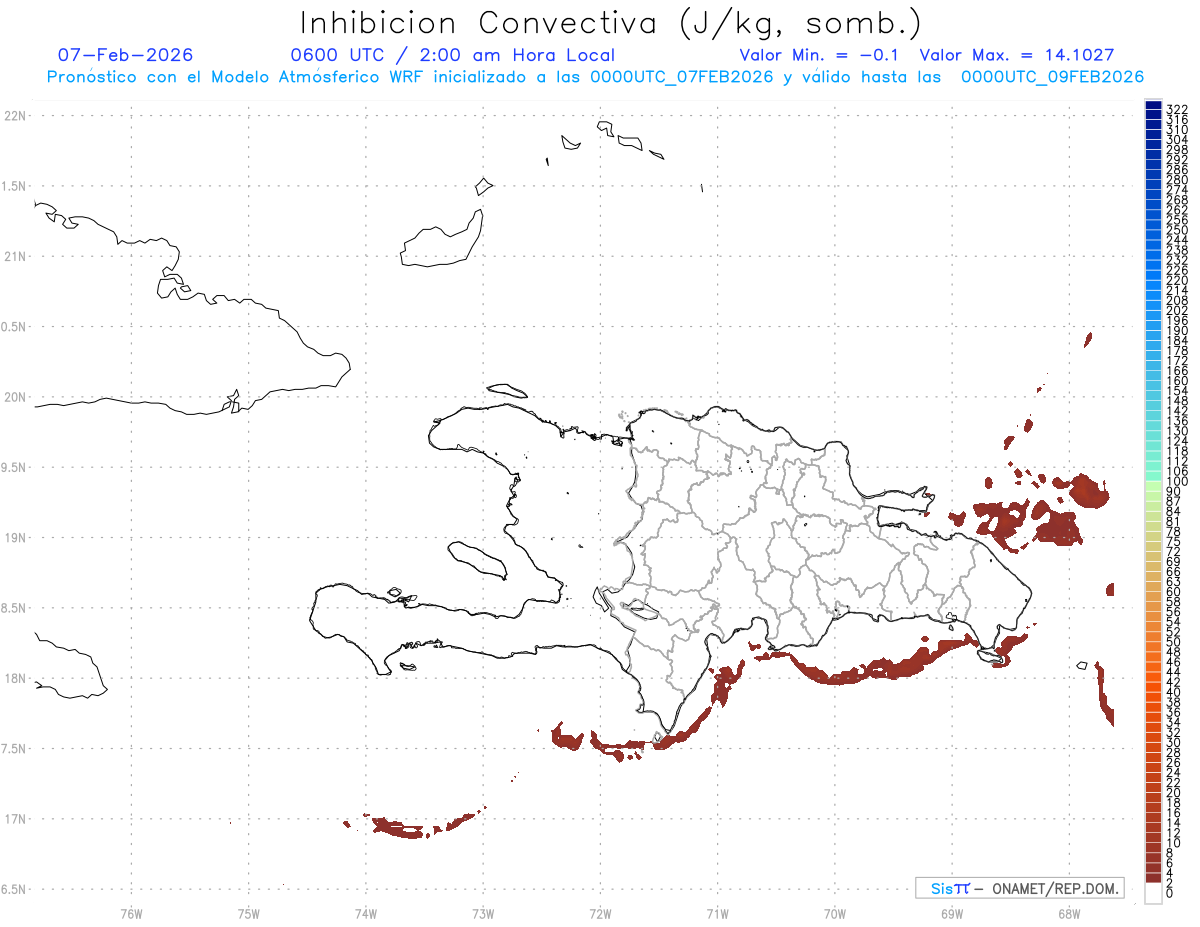Click the title "Inhibicion Convectiva (J/kg, somb.)"

[x=611, y=23]
